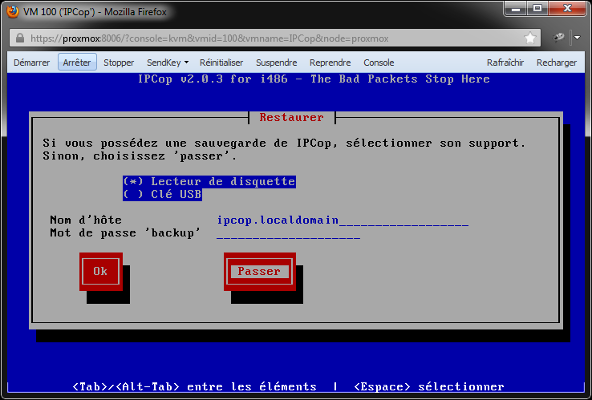The height and width of the screenshot is (400, 592).
Task: Click the IPCop v2.0.3 header text
Action: (314, 79)
